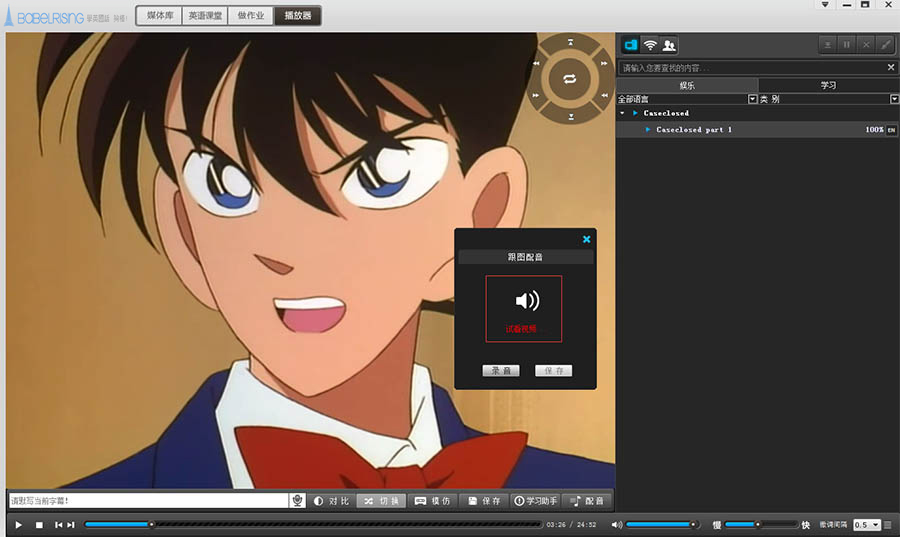Click the microphone icon beside the subtitle field
This screenshot has width=900, height=537.
click(x=297, y=501)
